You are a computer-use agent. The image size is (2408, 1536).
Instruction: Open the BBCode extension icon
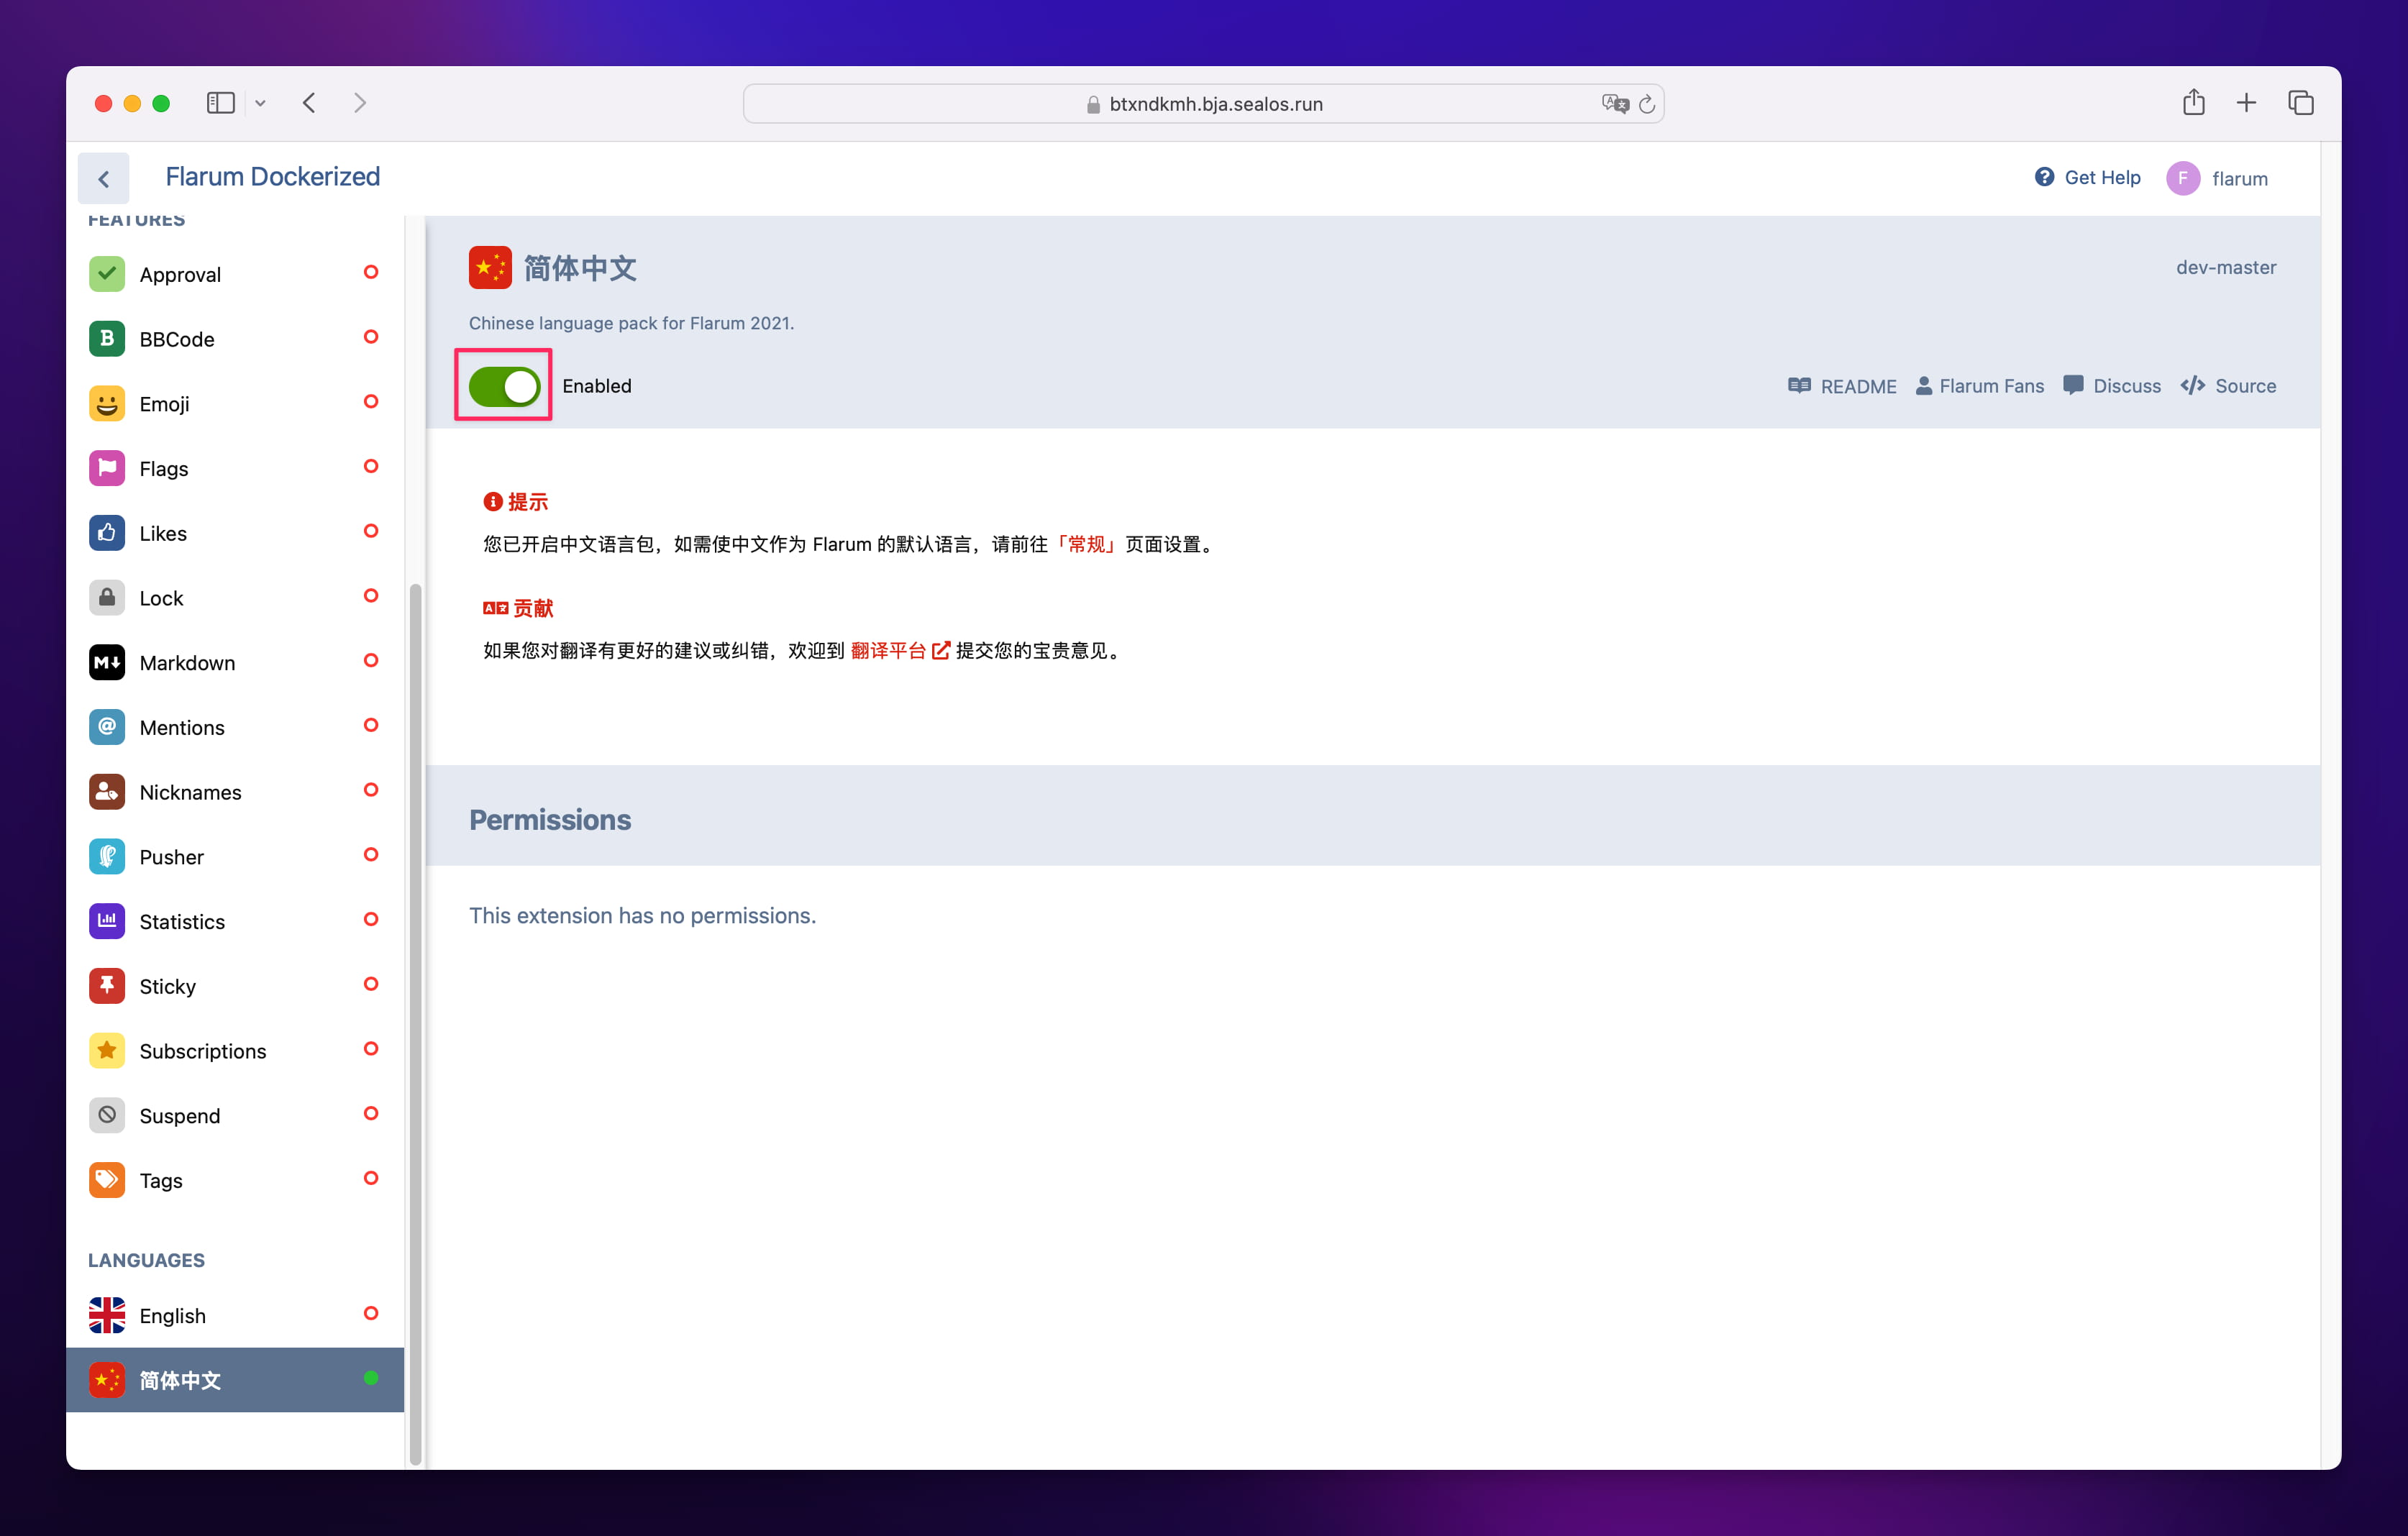coord(107,339)
